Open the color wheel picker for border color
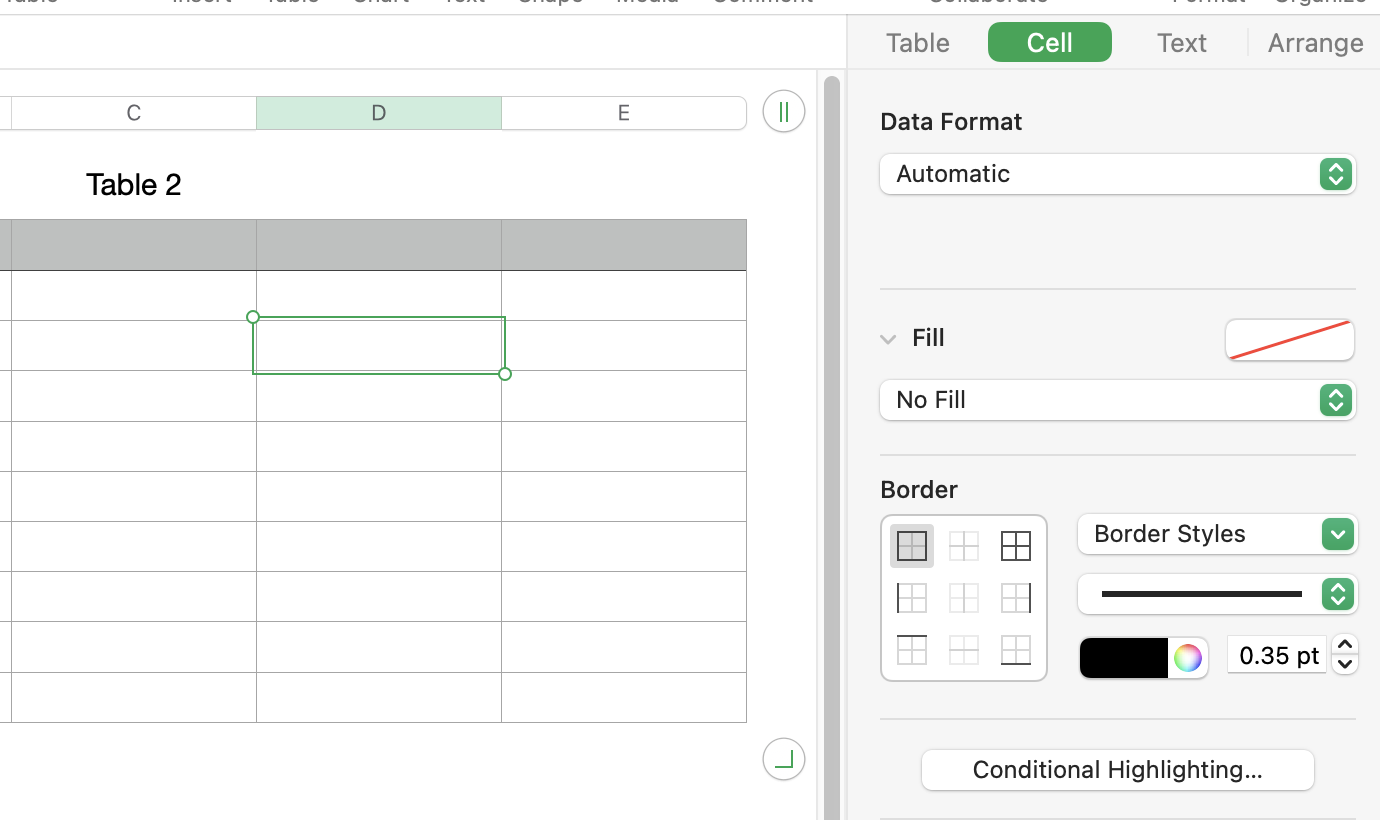Screen dimensions: 1380x820 pyautogui.click(x=1188, y=657)
